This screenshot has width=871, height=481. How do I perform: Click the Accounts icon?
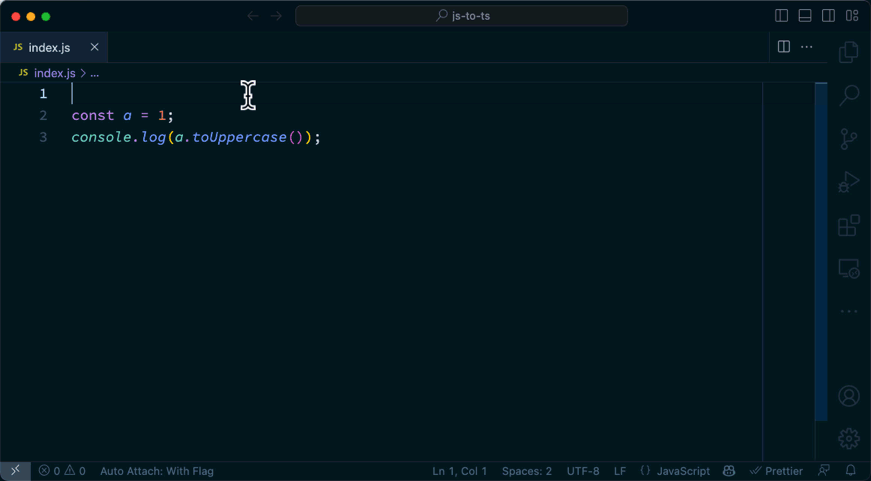(849, 396)
